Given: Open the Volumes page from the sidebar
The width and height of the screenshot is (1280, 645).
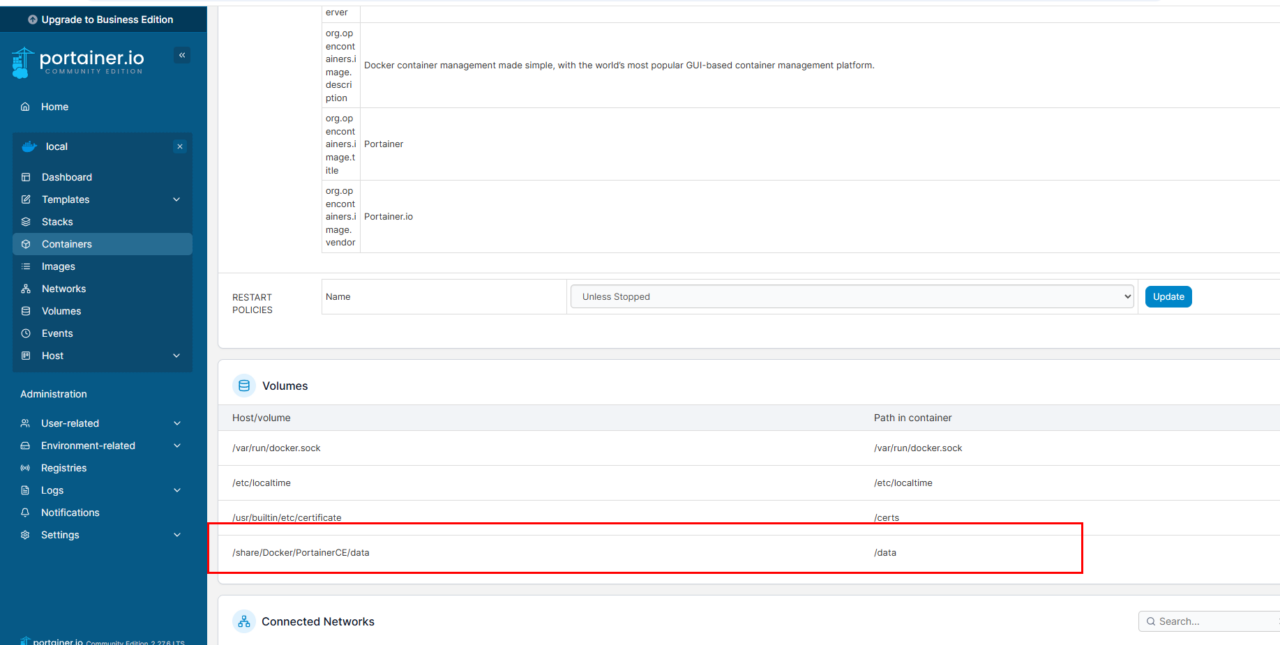Looking at the screenshot, I should (x=61, y=311).
